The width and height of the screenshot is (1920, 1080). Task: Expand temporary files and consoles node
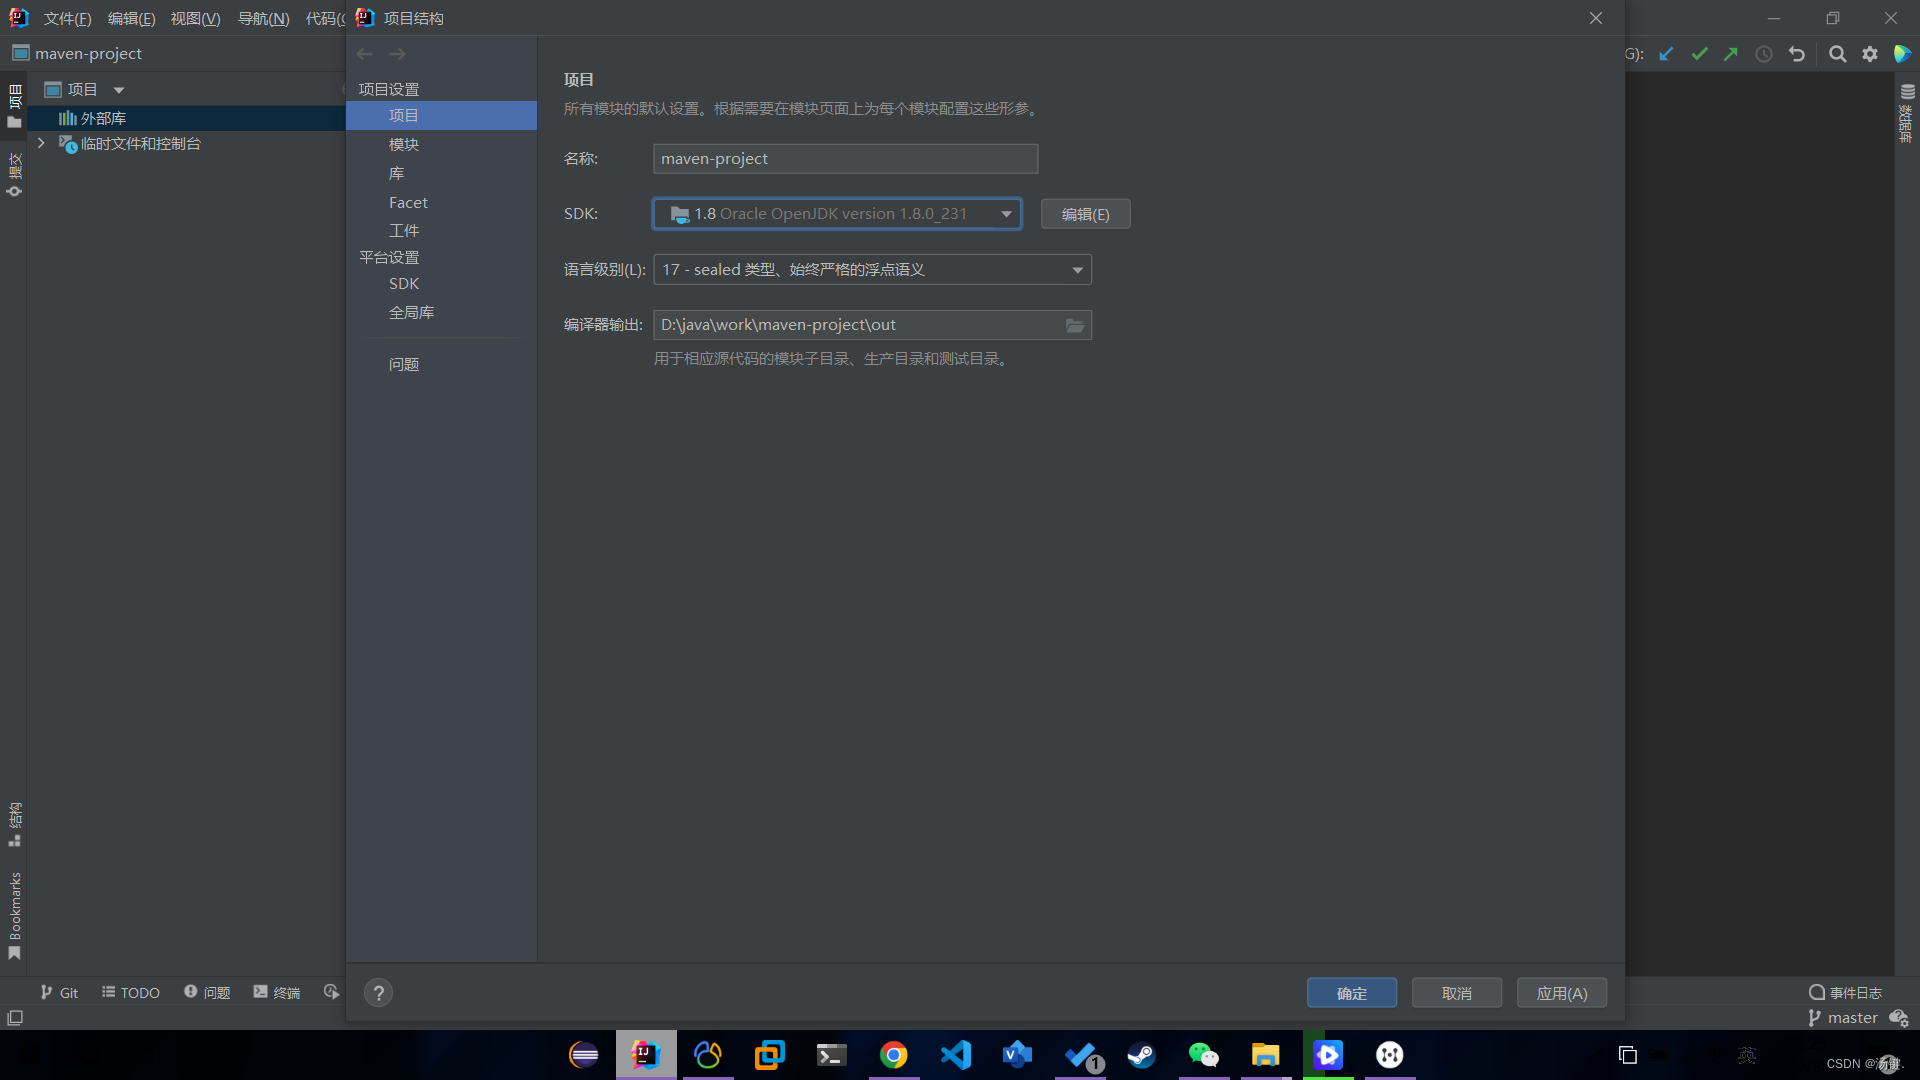tap(41, 144)
